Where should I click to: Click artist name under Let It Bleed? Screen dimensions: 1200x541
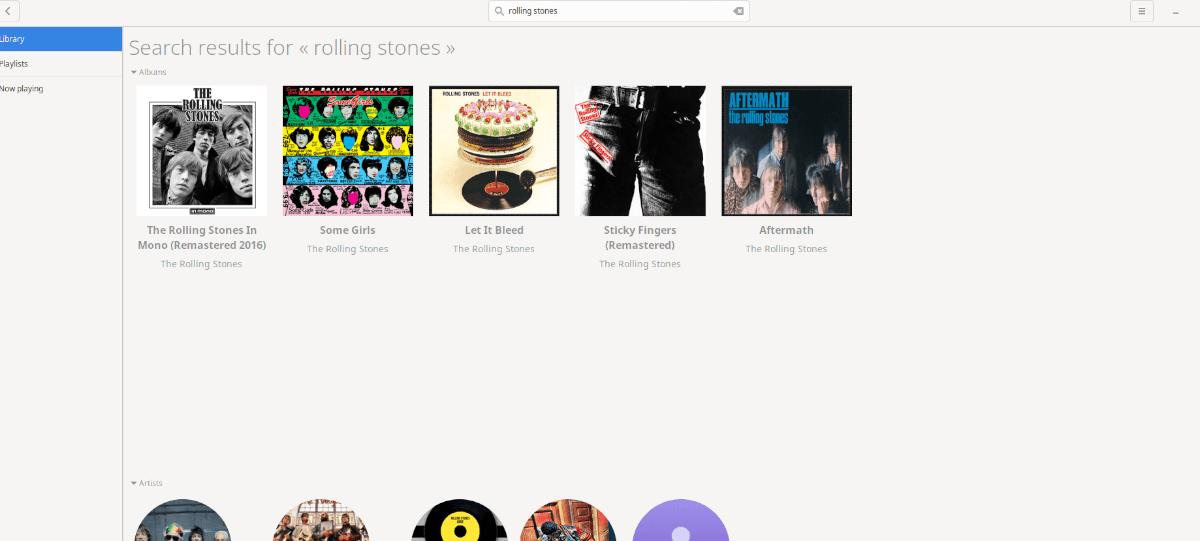tap(494, 249)
